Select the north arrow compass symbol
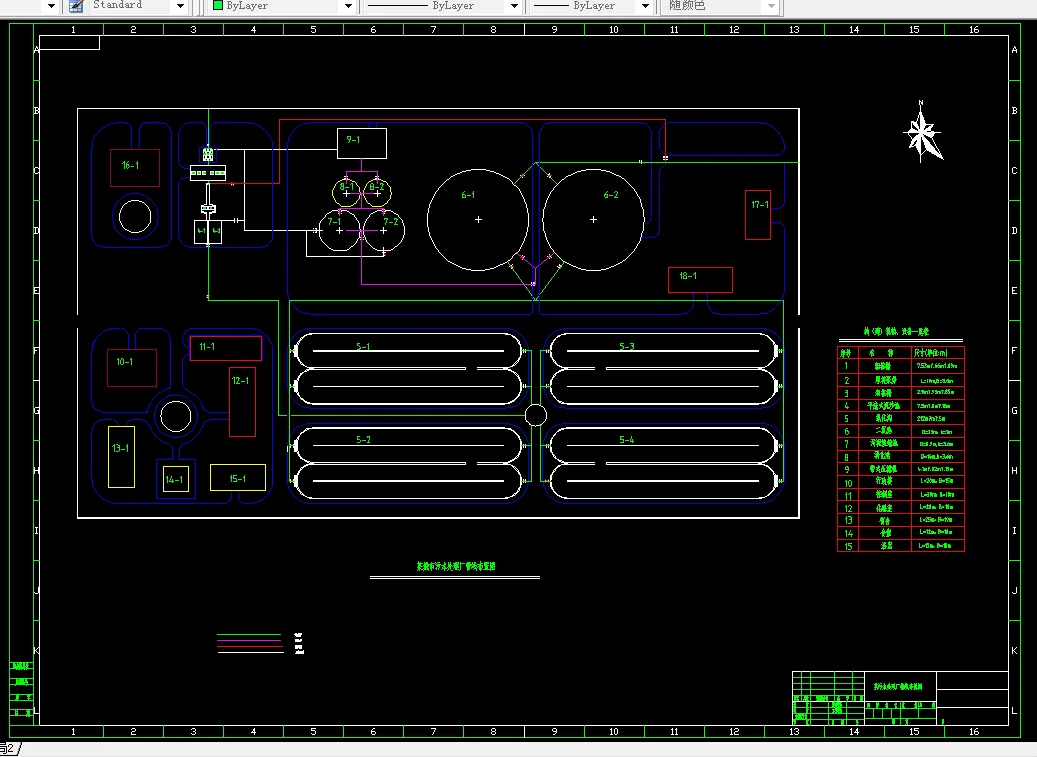 click(x=923, y=132)
